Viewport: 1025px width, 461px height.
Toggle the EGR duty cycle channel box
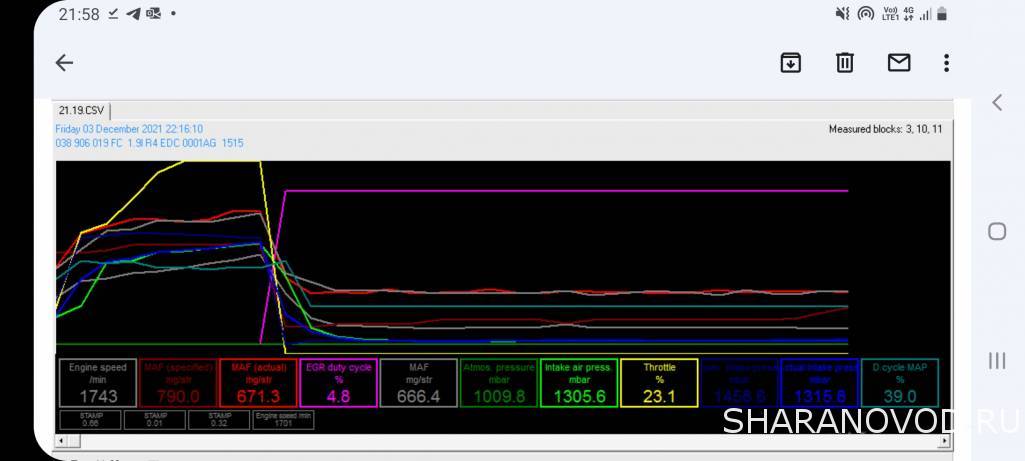(338, 383)
